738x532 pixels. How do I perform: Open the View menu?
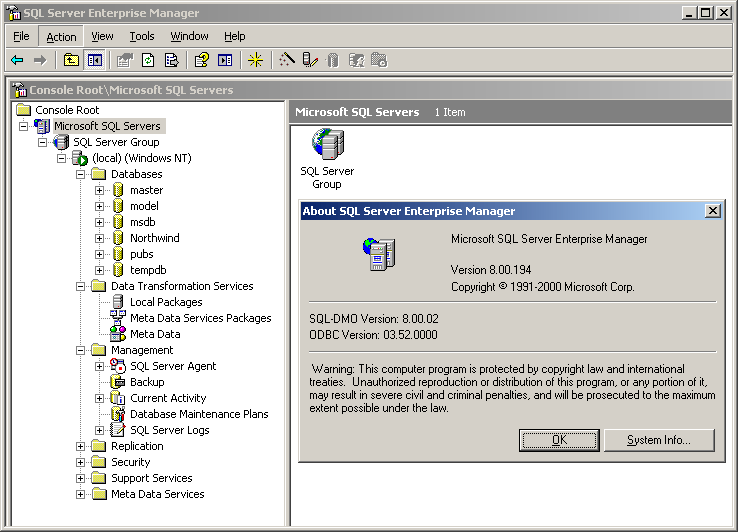[x=102, y=36]
